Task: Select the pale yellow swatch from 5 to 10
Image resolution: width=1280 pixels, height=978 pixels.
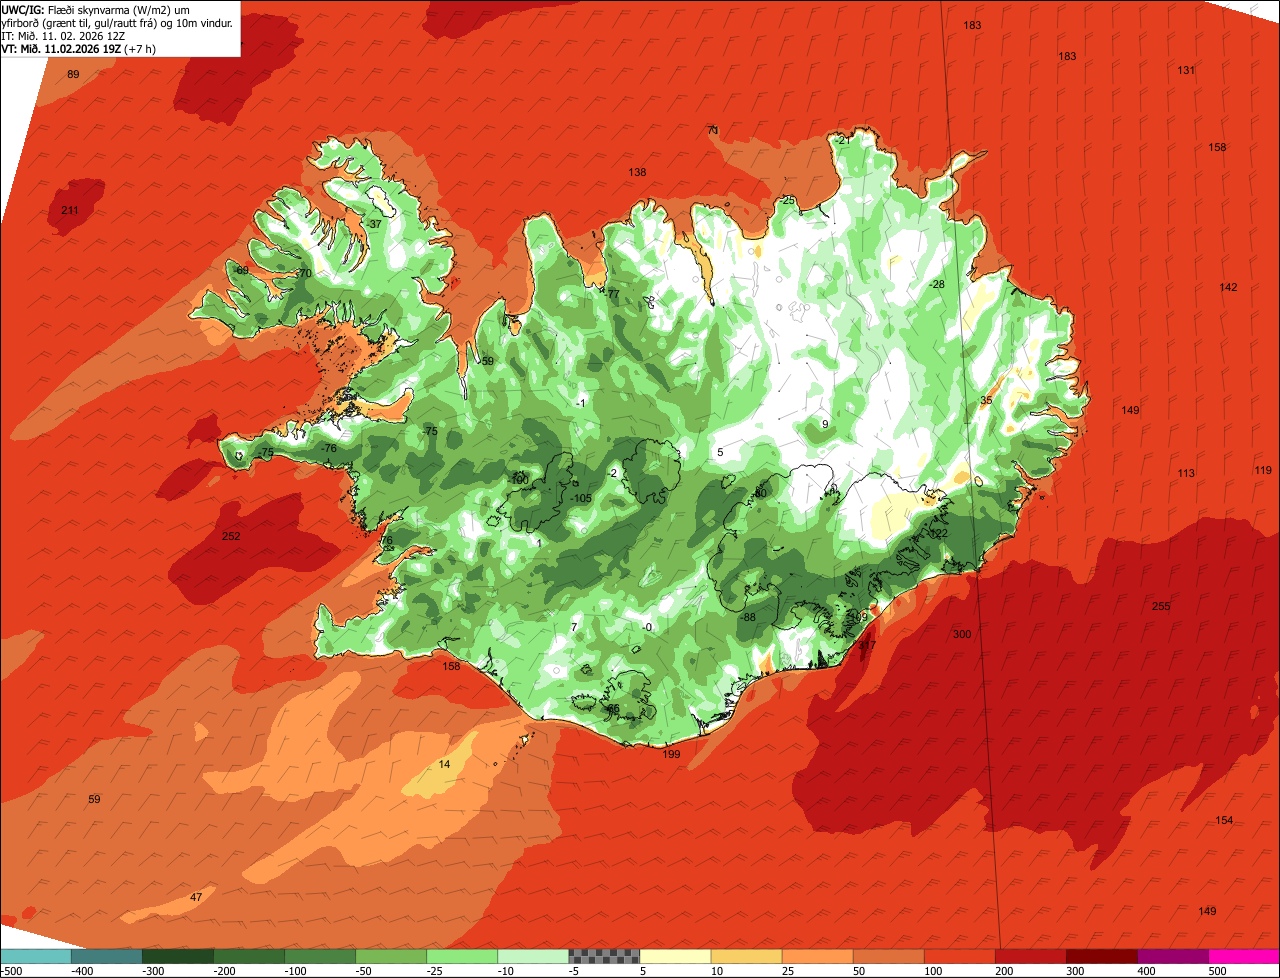Action: click(x=675, y=956)
